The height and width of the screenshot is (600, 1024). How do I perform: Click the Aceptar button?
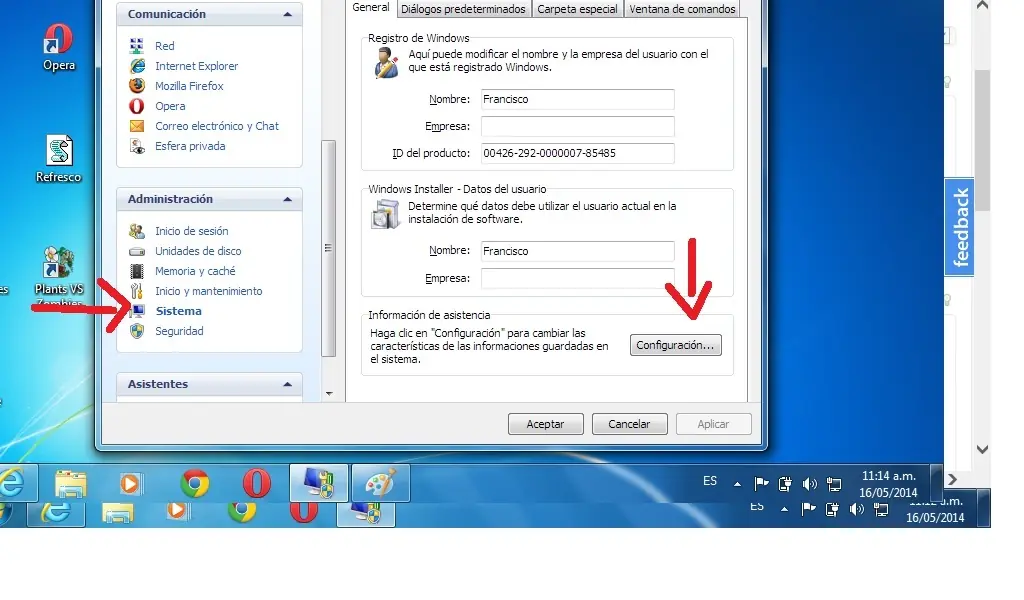click(545, 424)
